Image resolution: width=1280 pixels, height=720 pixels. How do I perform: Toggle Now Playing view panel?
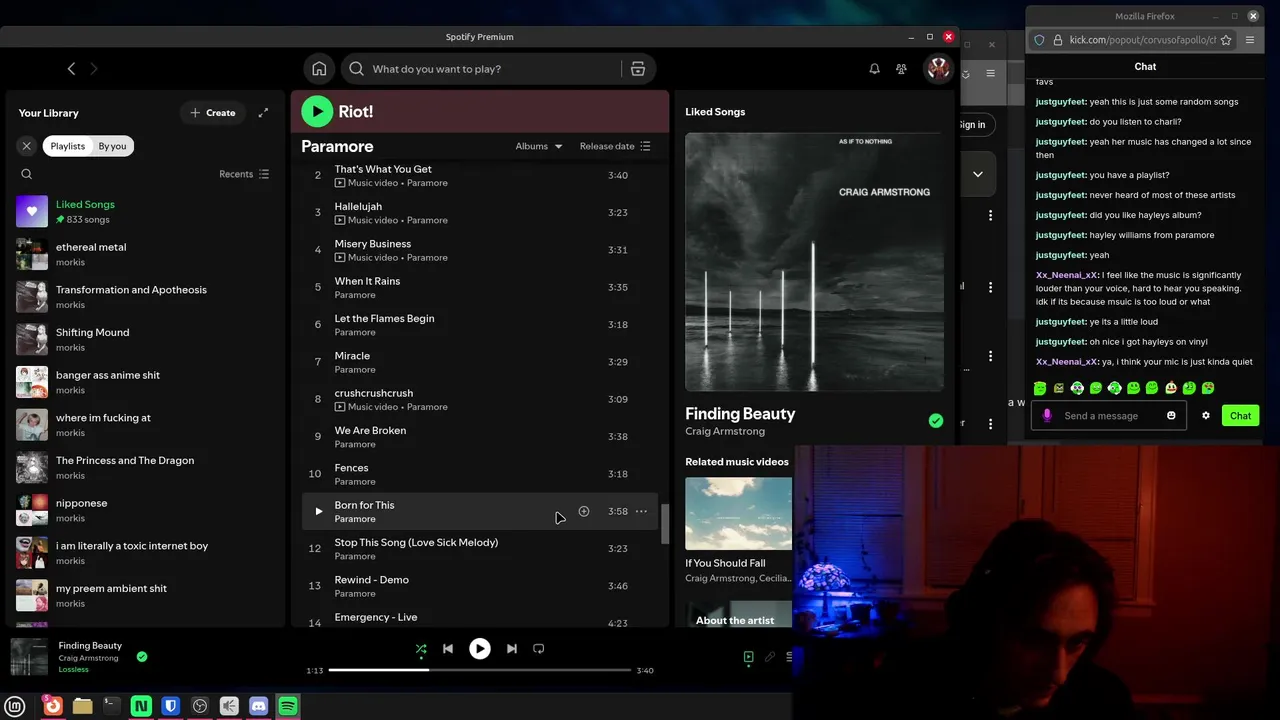pos(748,657)
